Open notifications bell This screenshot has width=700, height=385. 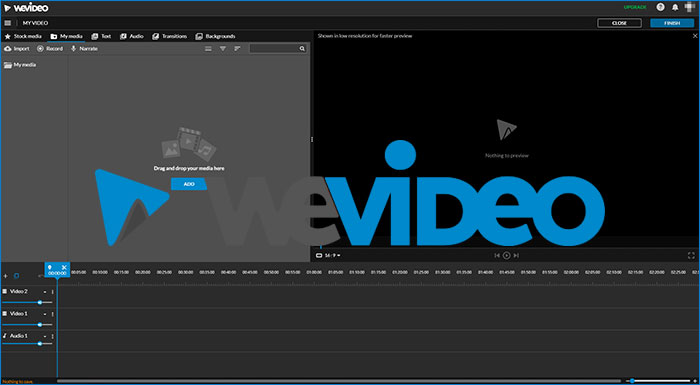675,7
